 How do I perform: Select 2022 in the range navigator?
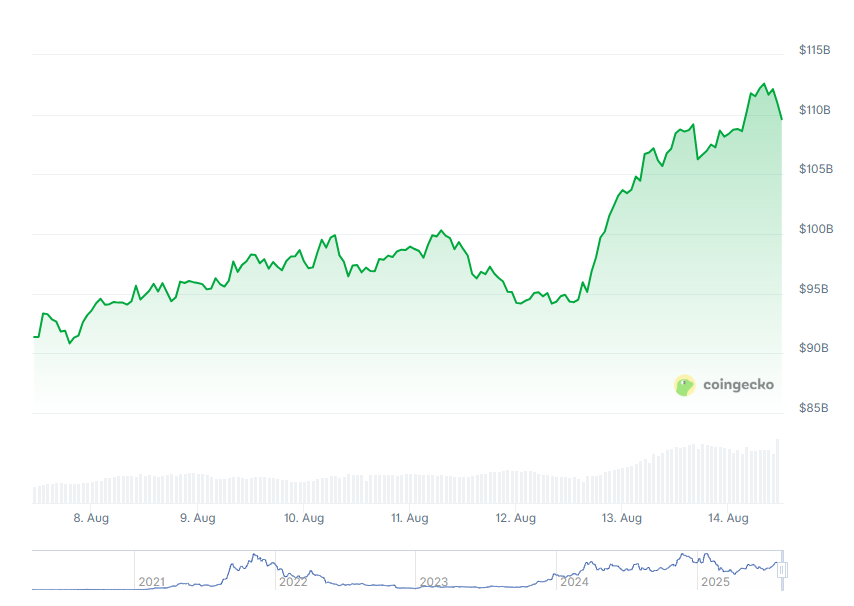[293, 582]
